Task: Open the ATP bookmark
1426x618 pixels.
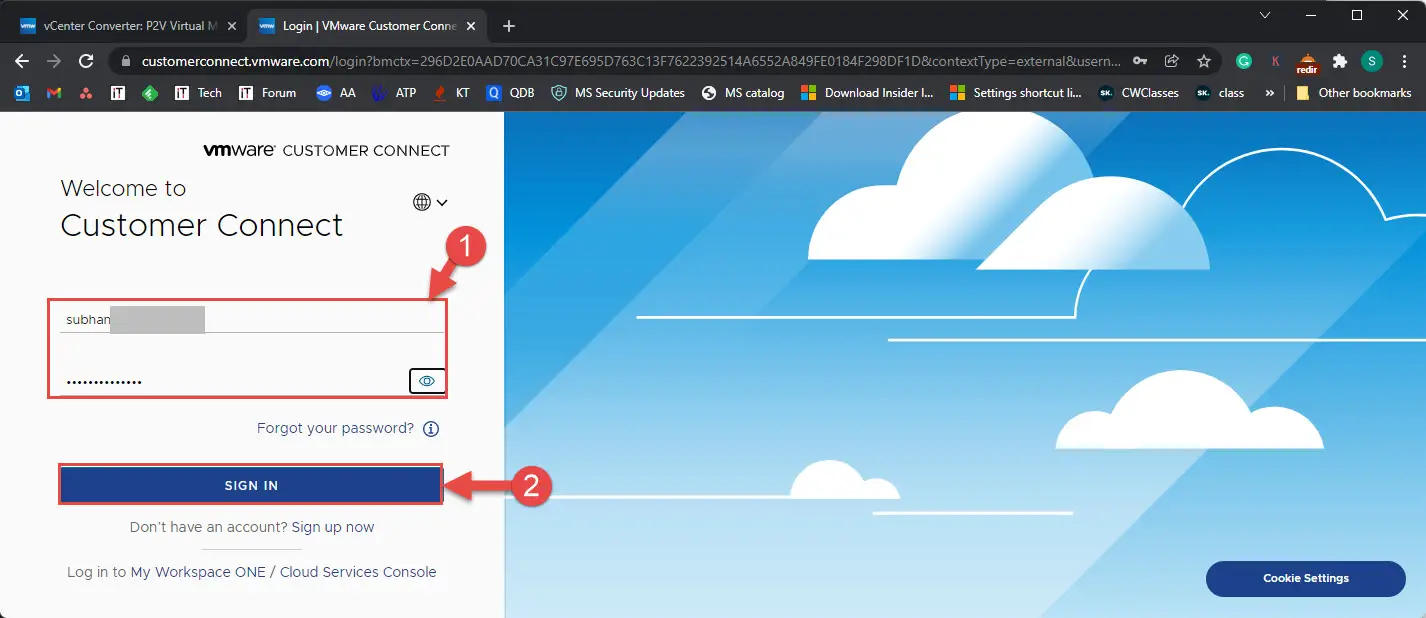Action: [x=393, y=93]
